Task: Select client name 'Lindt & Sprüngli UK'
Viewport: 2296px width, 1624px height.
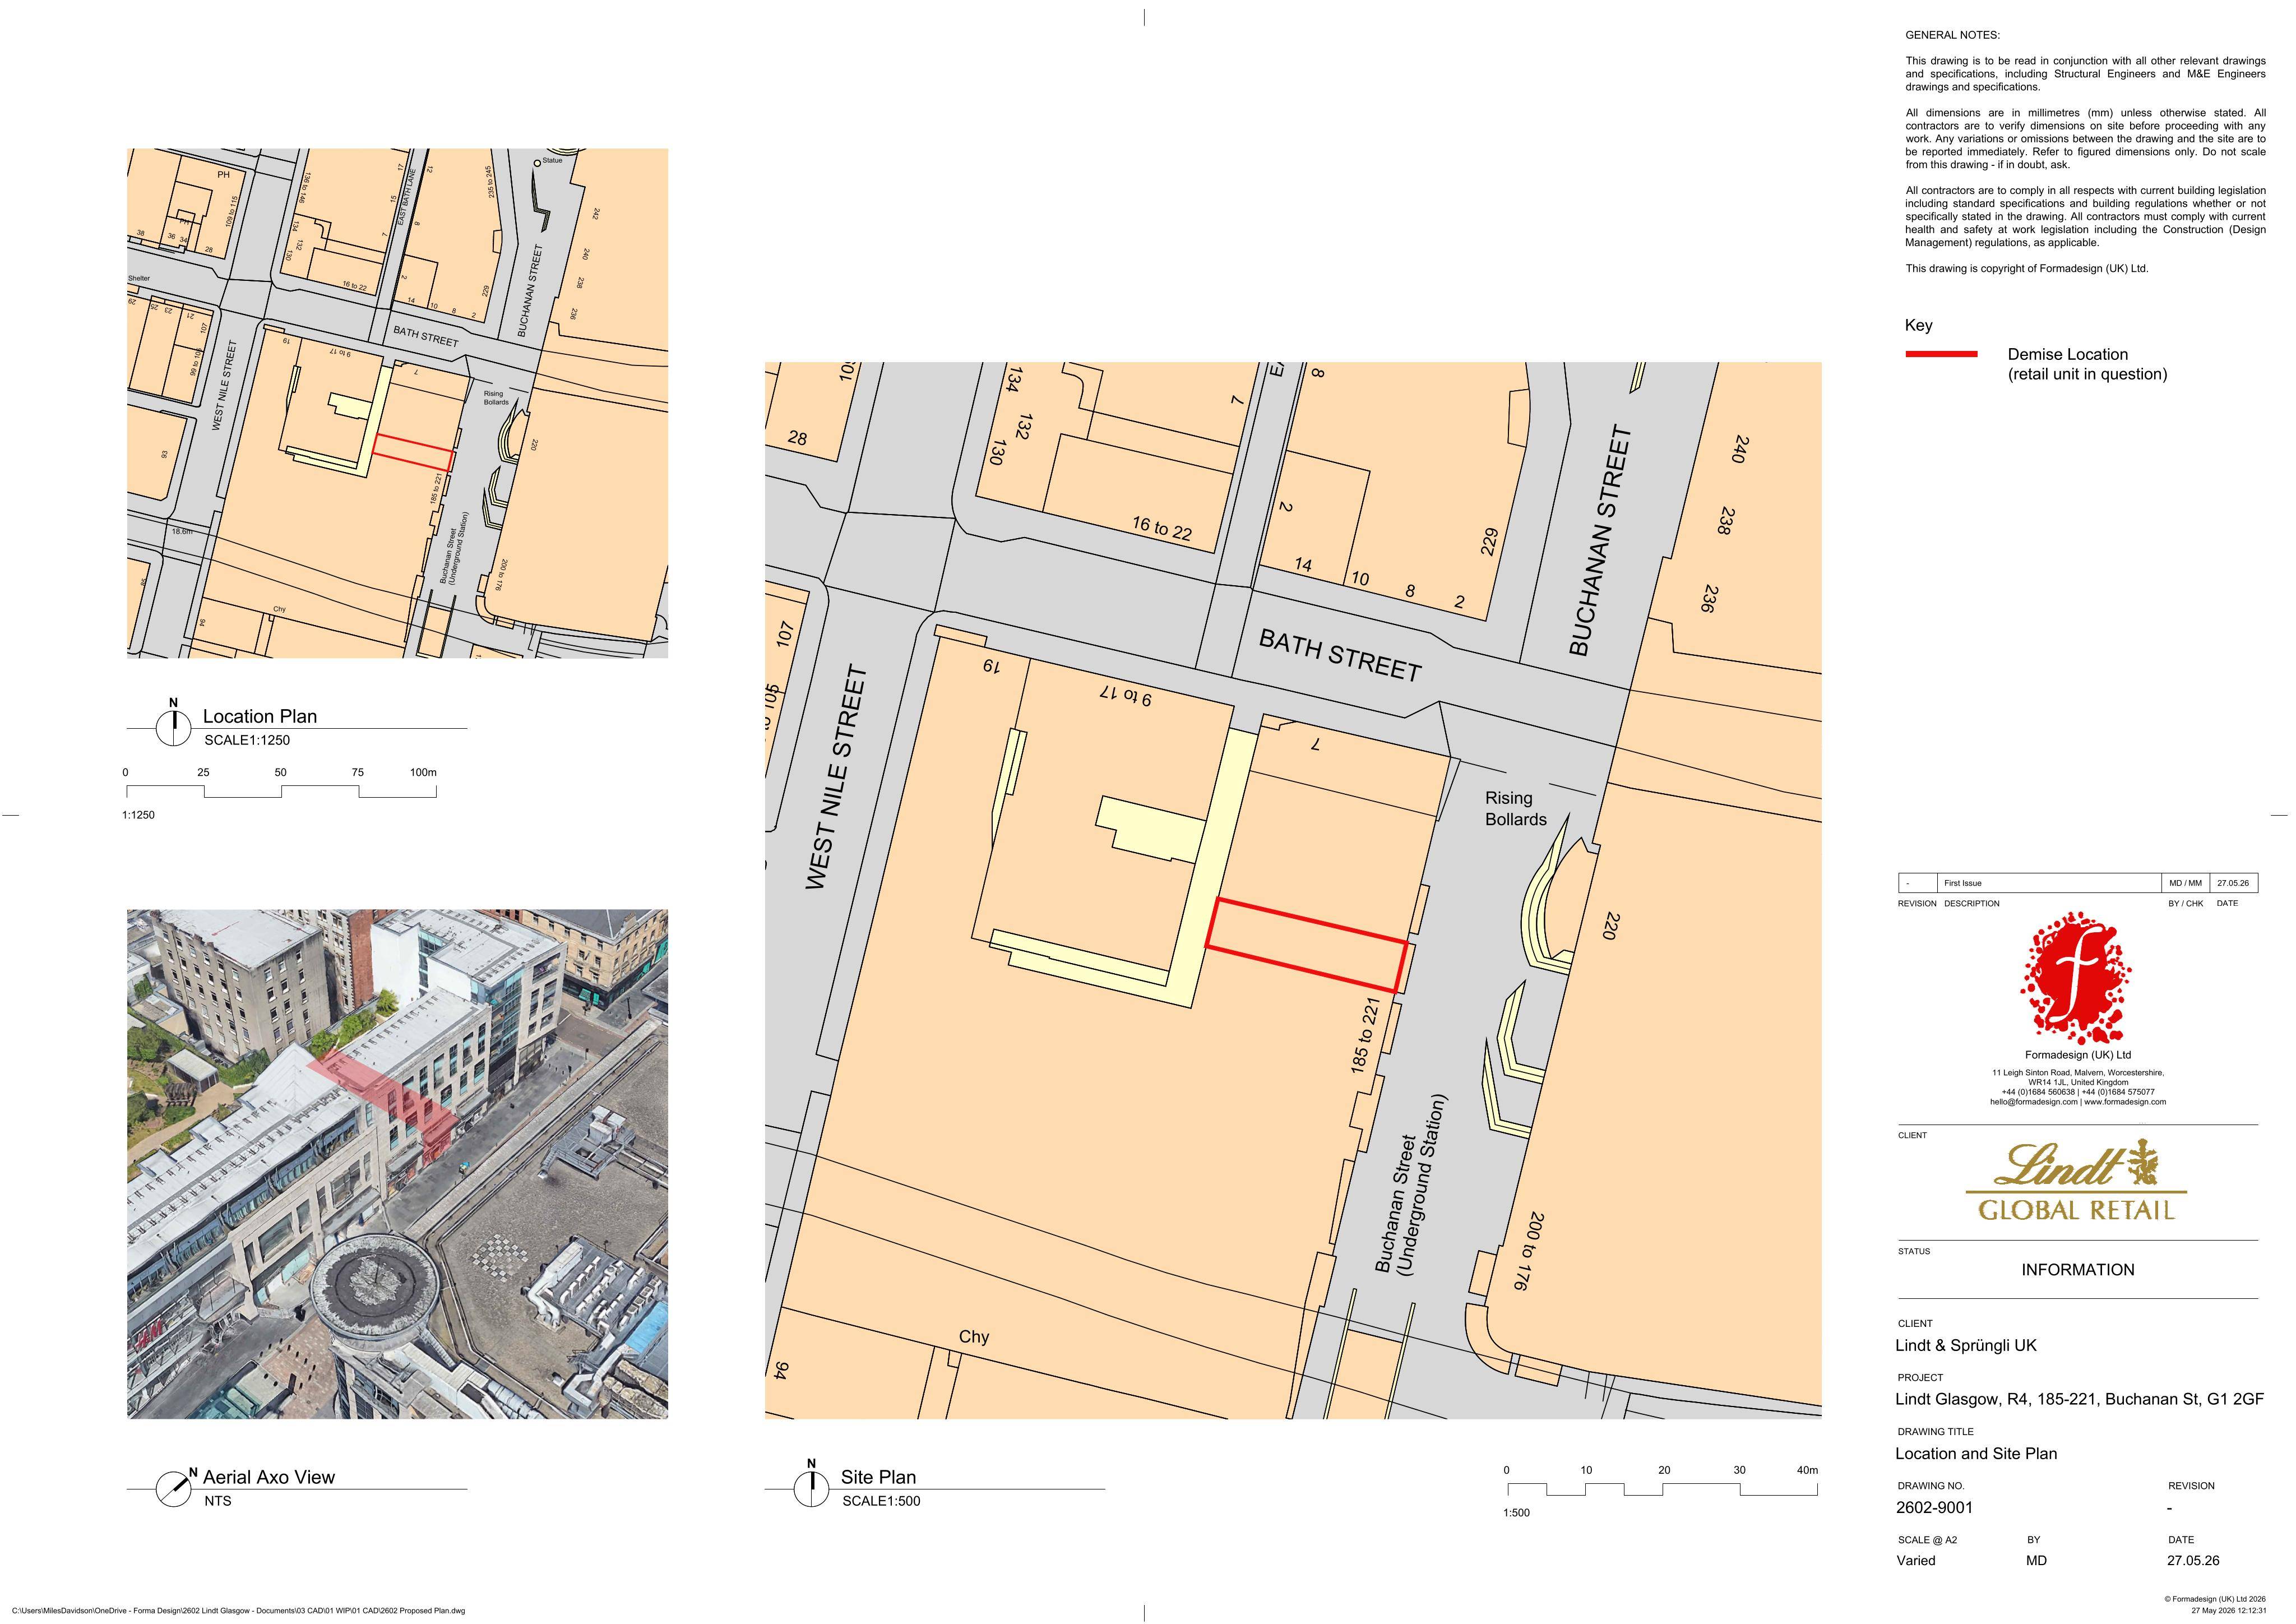Action: point(1966,1345)
